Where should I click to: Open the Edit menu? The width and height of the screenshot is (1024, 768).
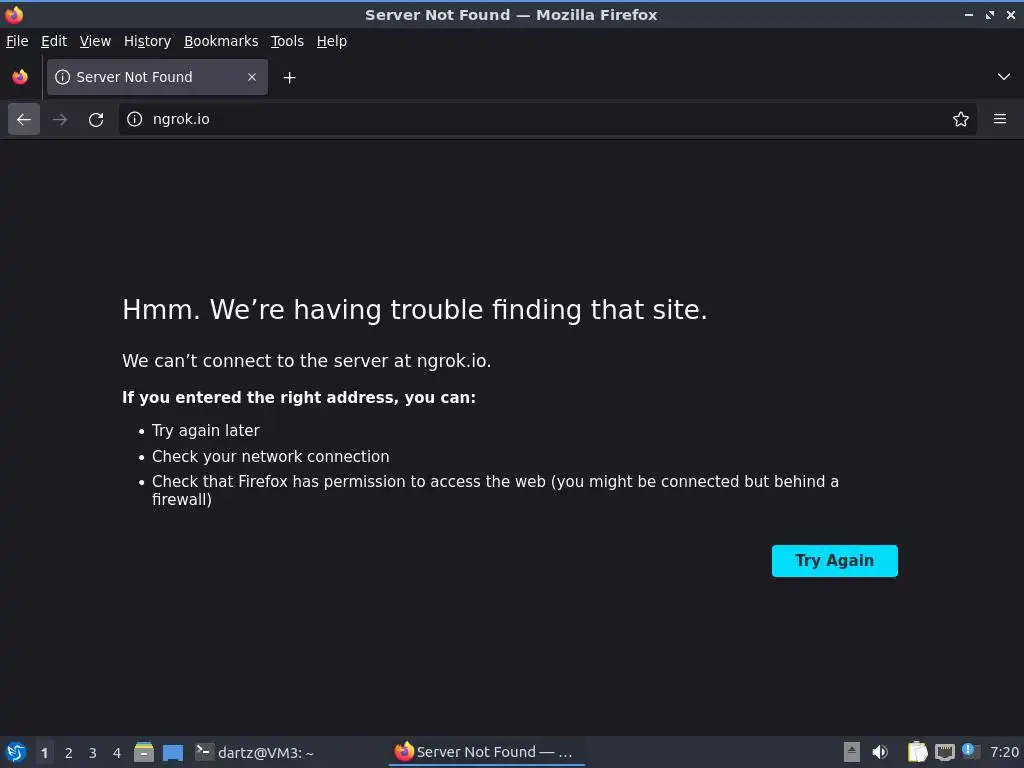coord(54,41)
